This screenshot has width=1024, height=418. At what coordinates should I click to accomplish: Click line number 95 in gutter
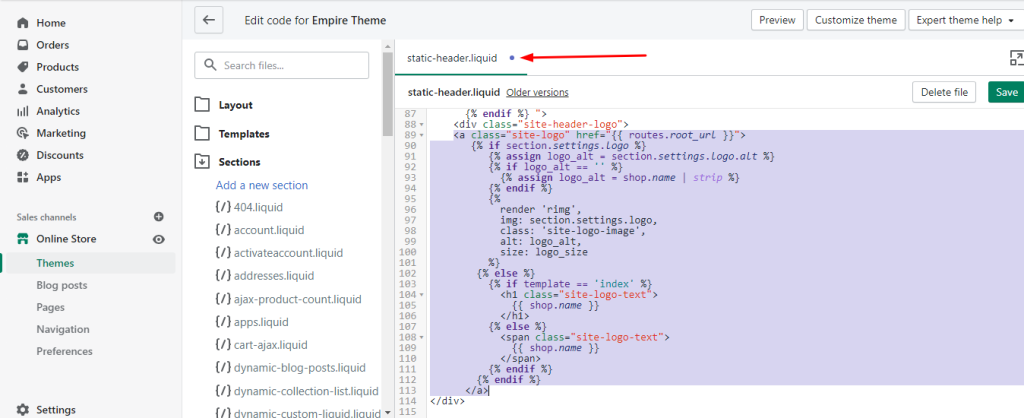(x=409, y=199)
